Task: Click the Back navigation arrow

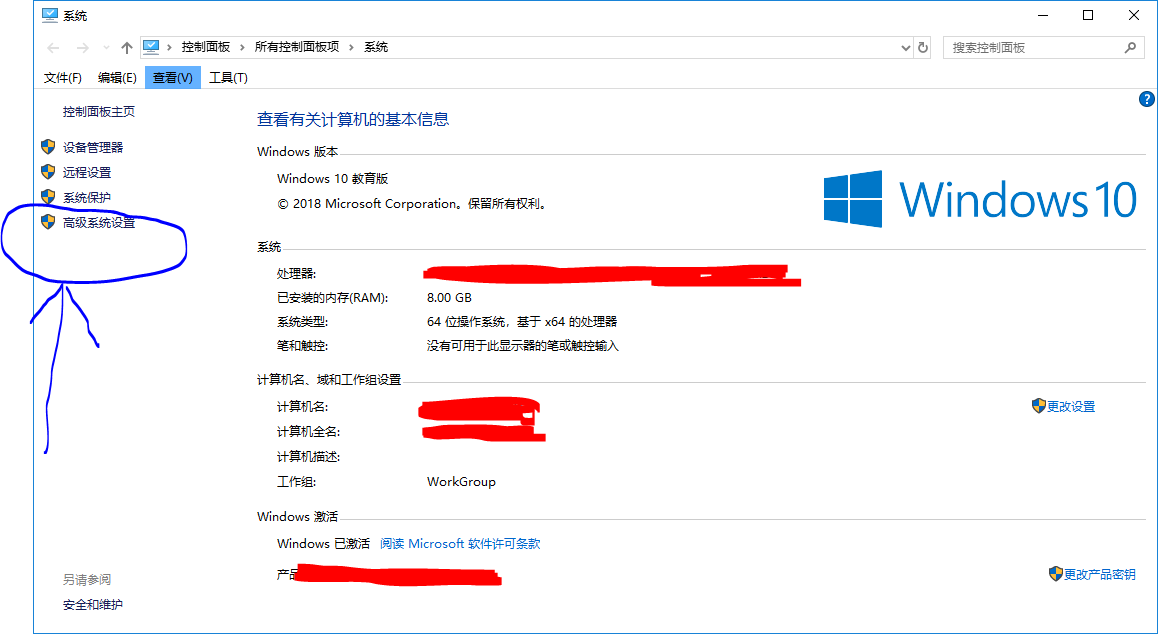Action: pyautogui.click(x=53, y=48)
